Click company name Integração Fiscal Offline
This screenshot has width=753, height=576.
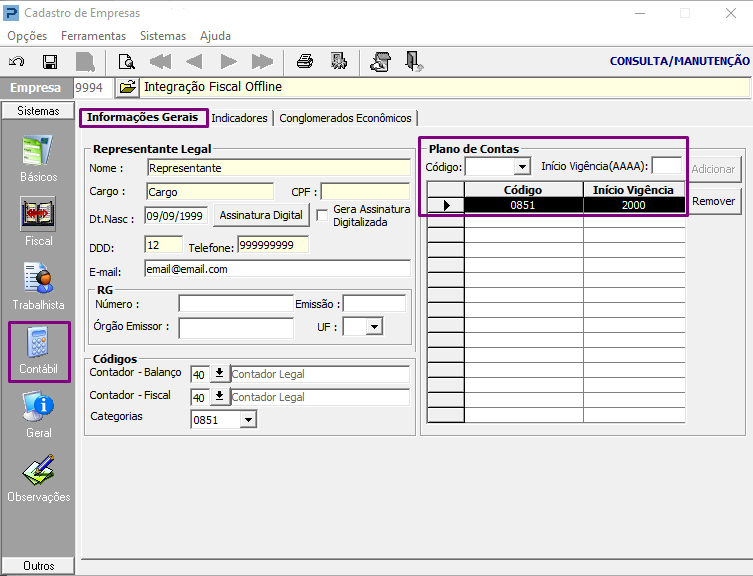213,87
